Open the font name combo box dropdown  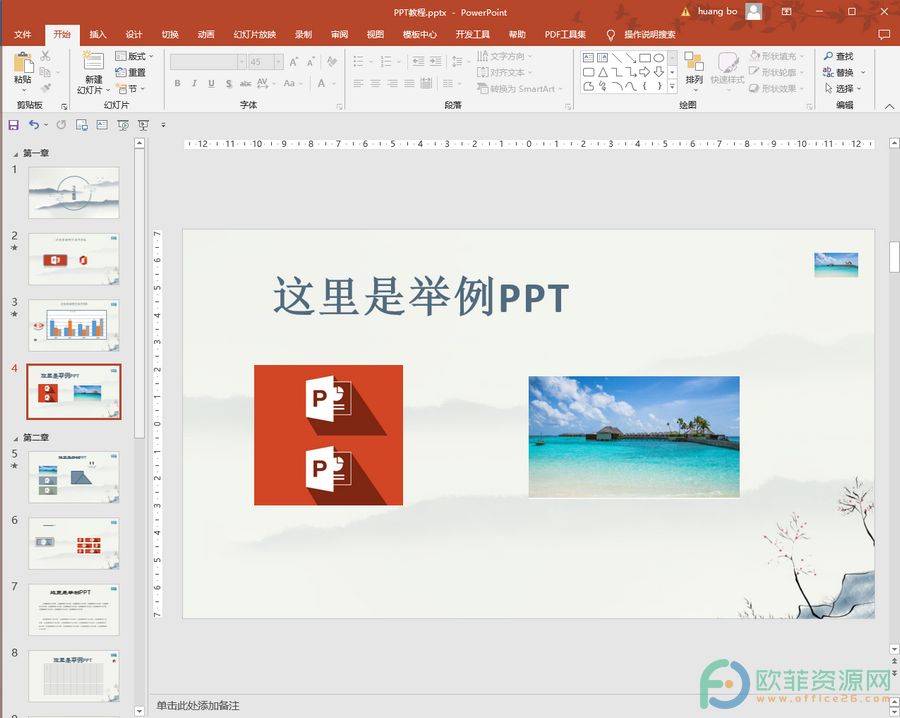coord(242,61)
